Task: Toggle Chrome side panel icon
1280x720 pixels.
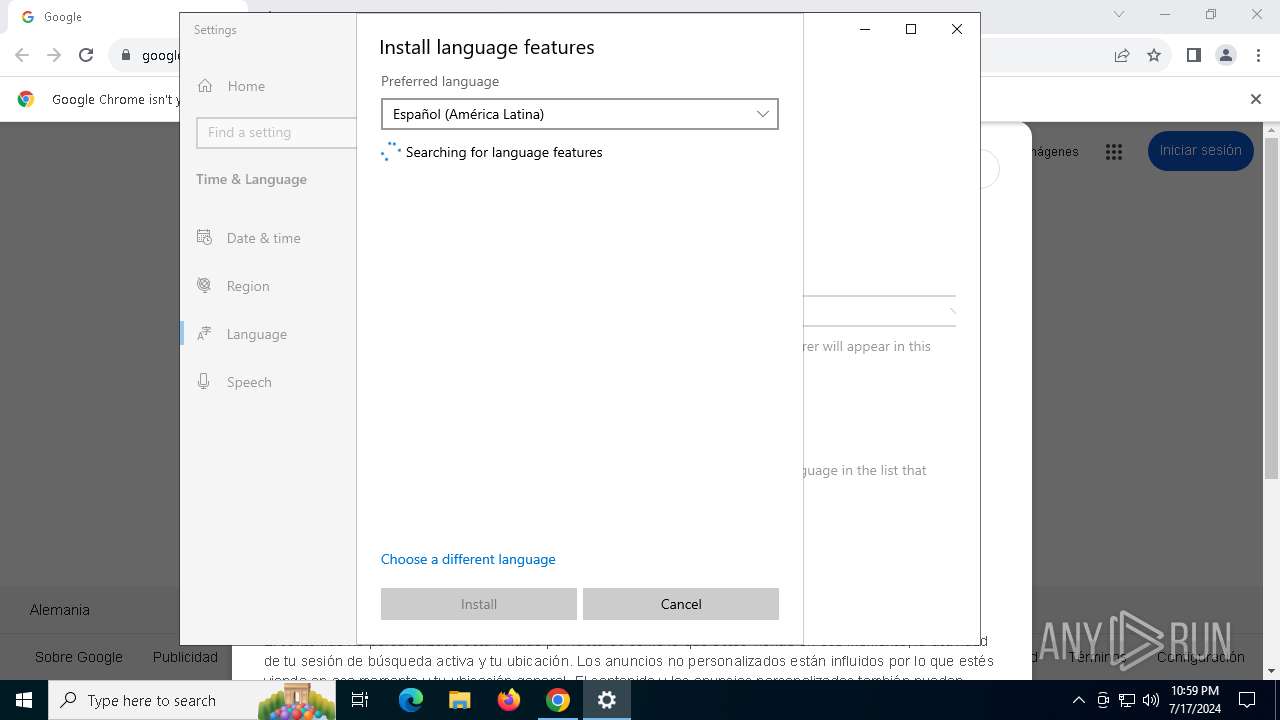Action: pos(1193,55)
